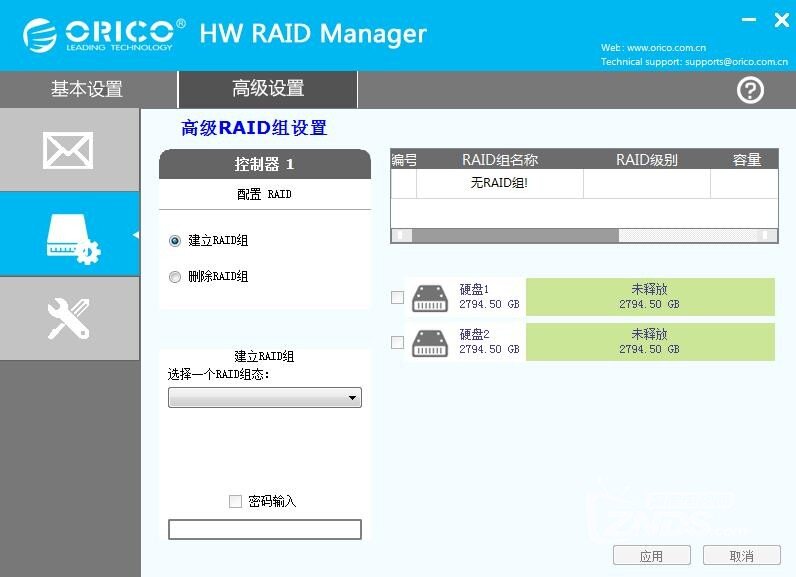
Task: Select the 删除RAID组 radio button
Action: (x=175, y=277)
